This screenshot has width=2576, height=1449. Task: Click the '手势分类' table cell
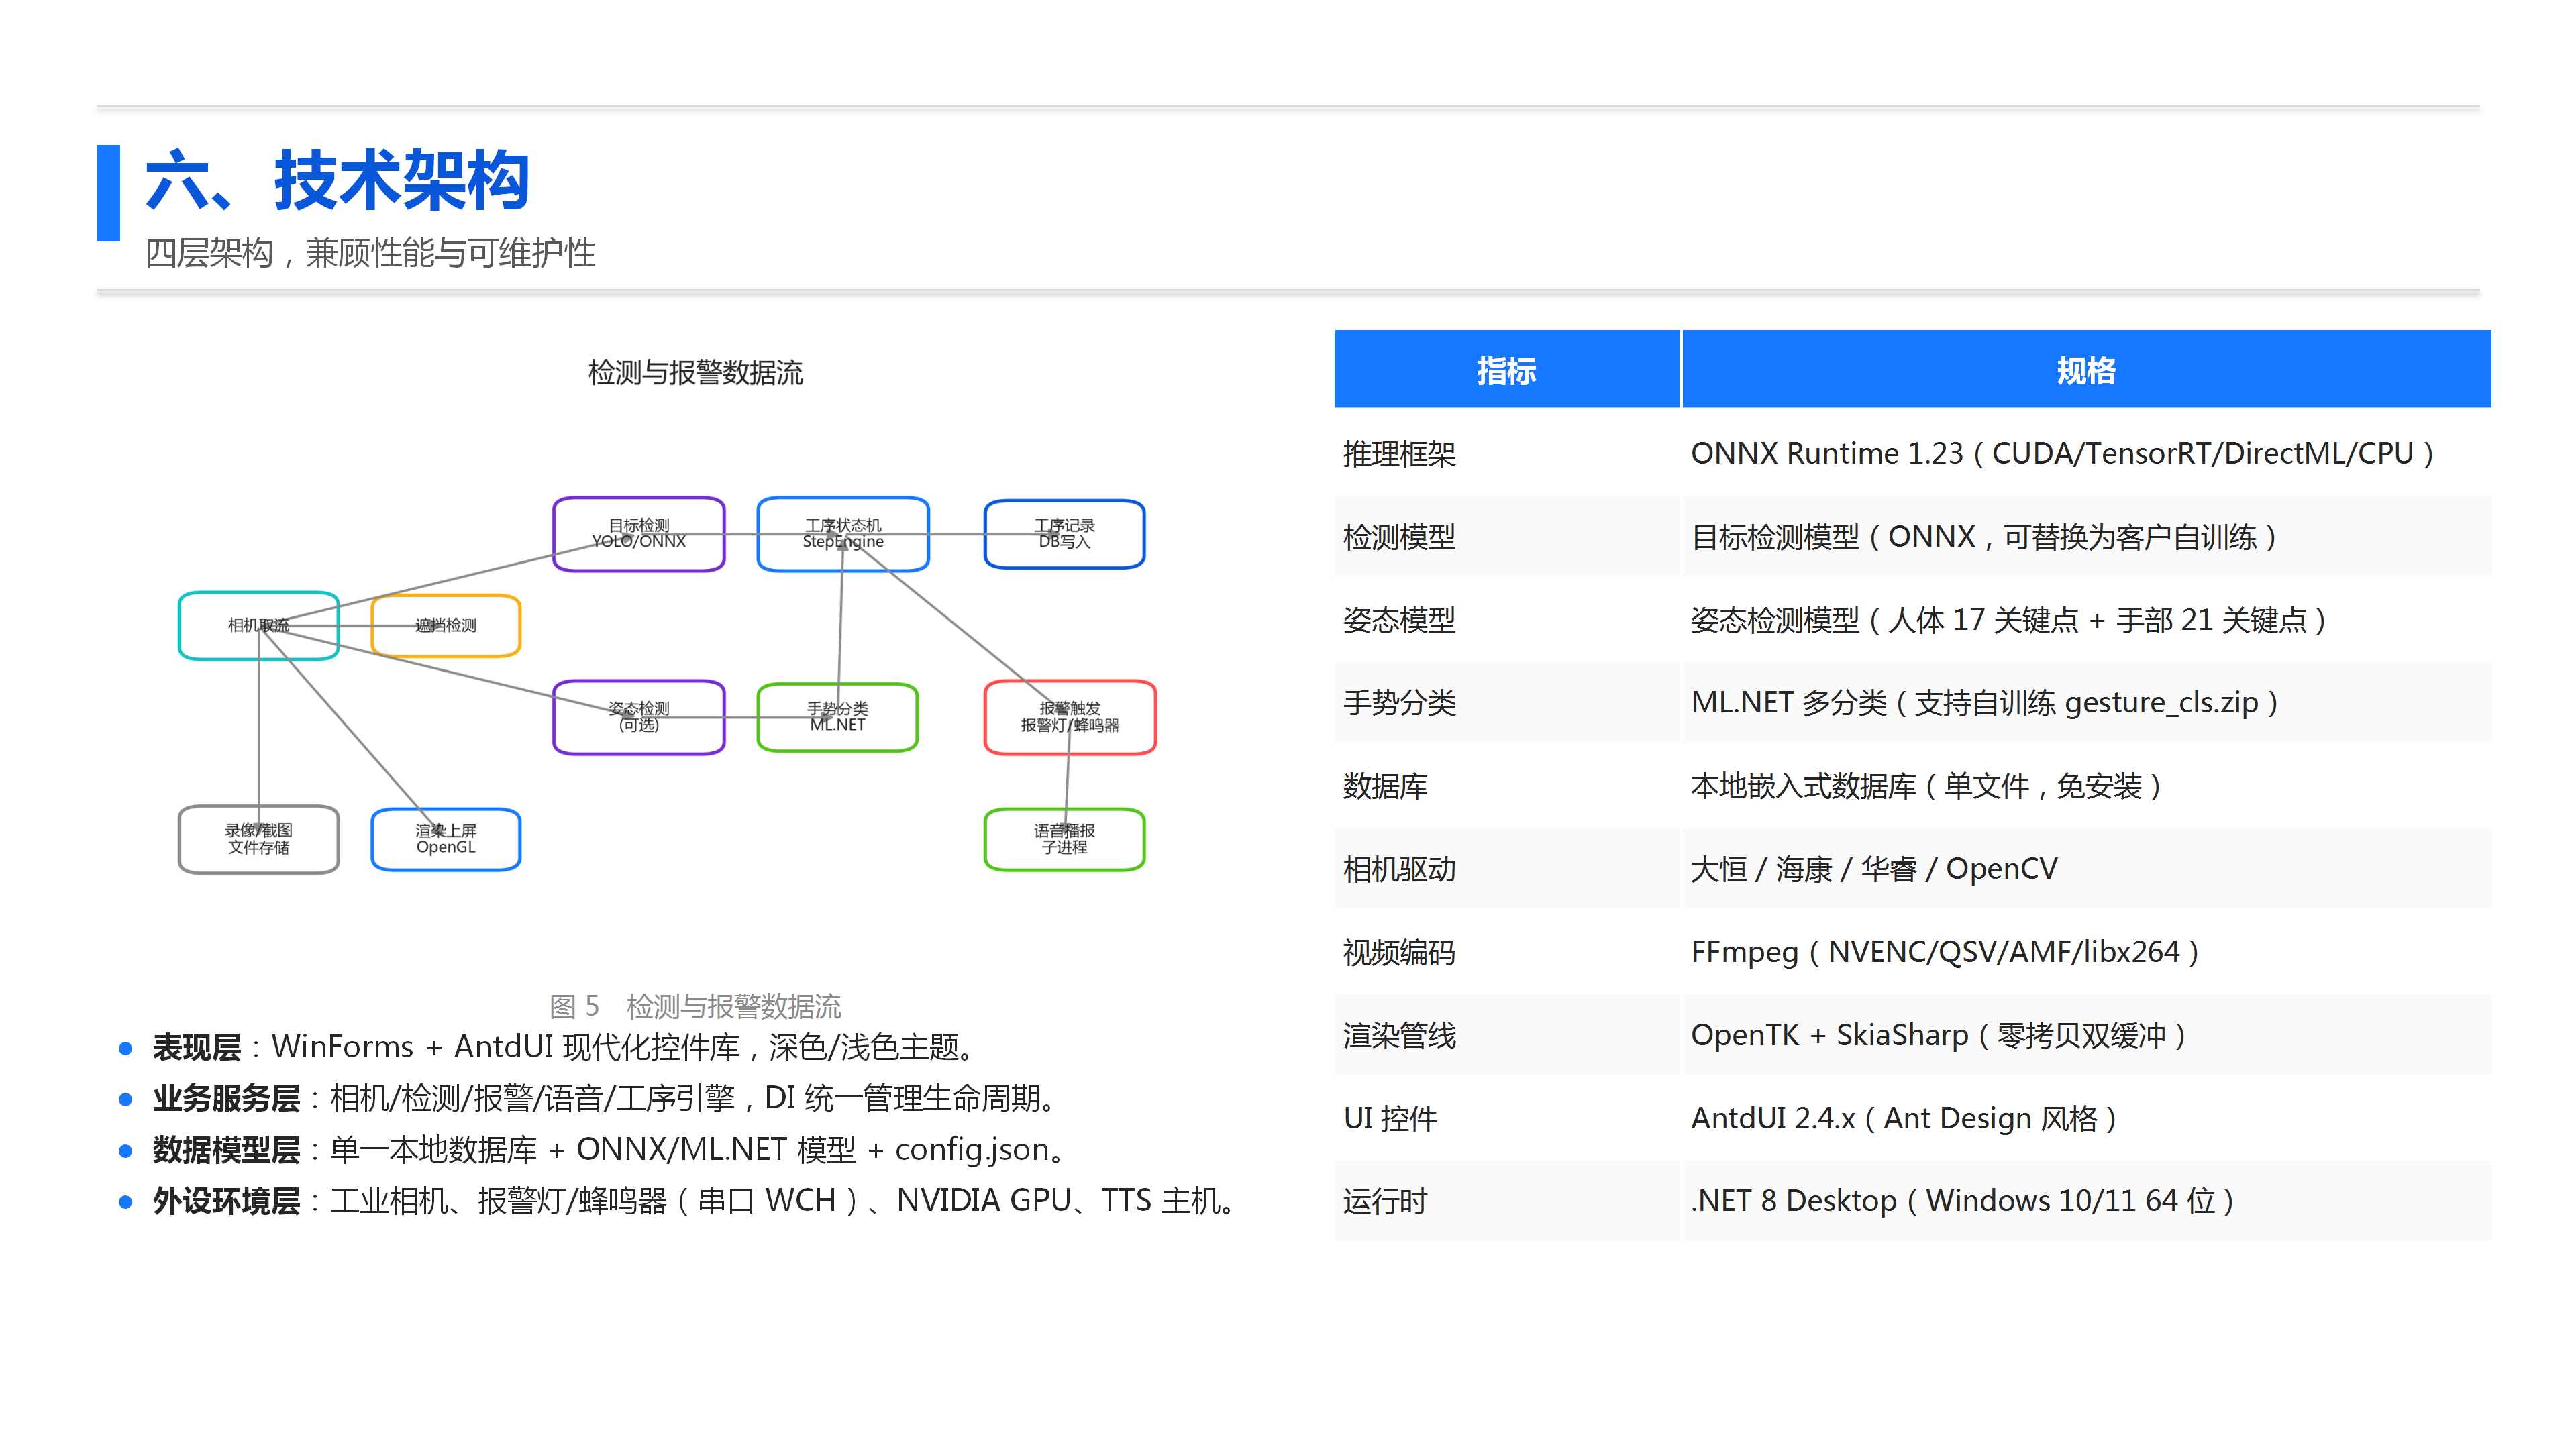click(x=1507, y=703)
